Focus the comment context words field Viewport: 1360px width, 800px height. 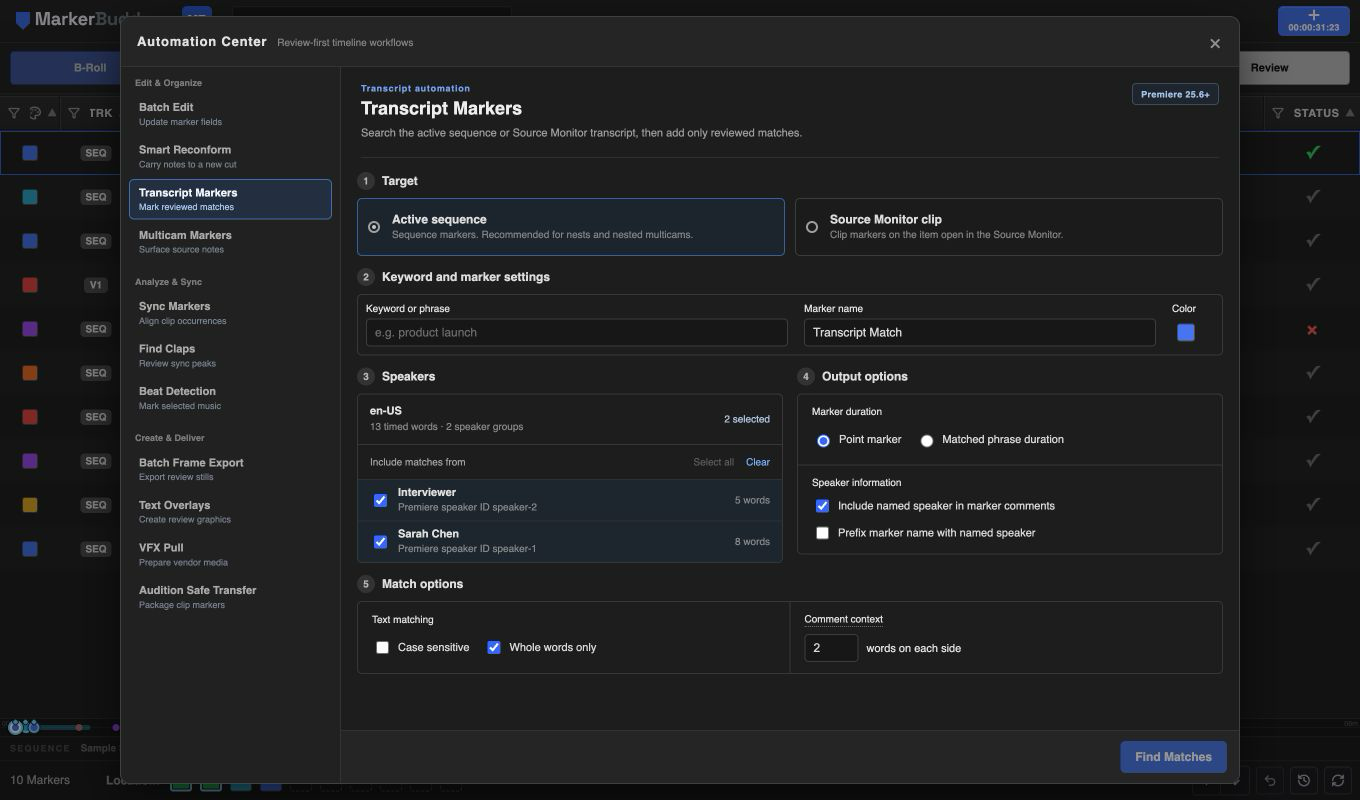pos(831,648)
